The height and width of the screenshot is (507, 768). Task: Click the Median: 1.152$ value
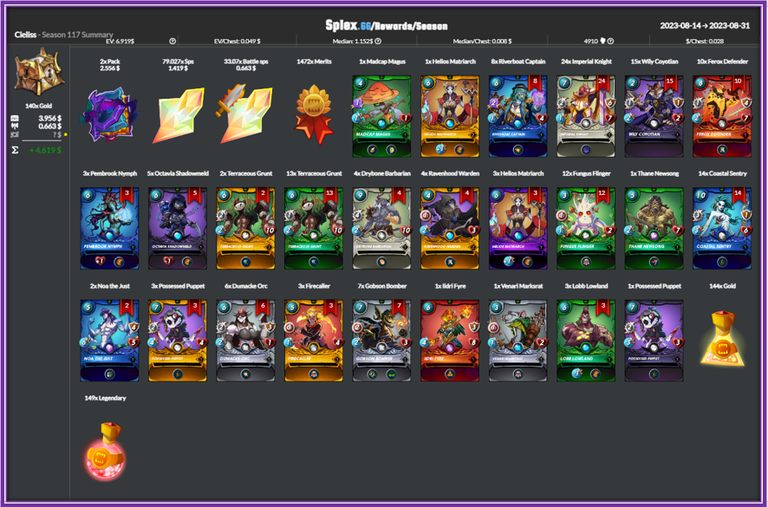tap(353, 42)
